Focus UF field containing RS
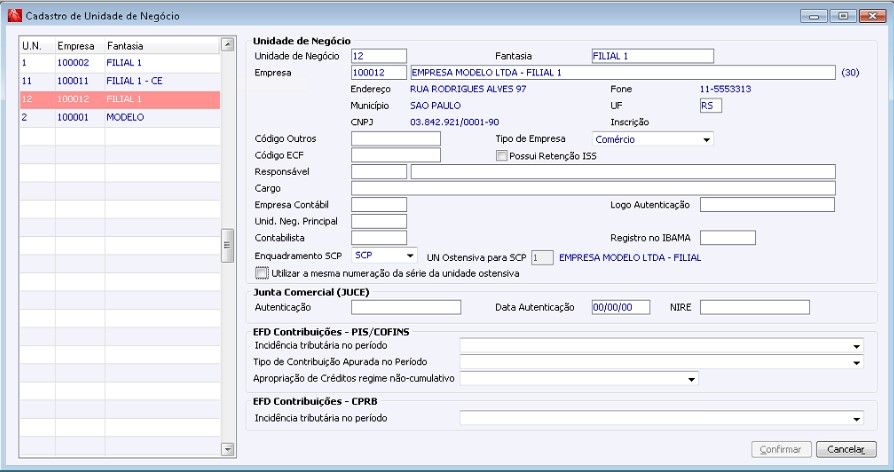This screenshot has width=894, height=472. coord(710,105)
